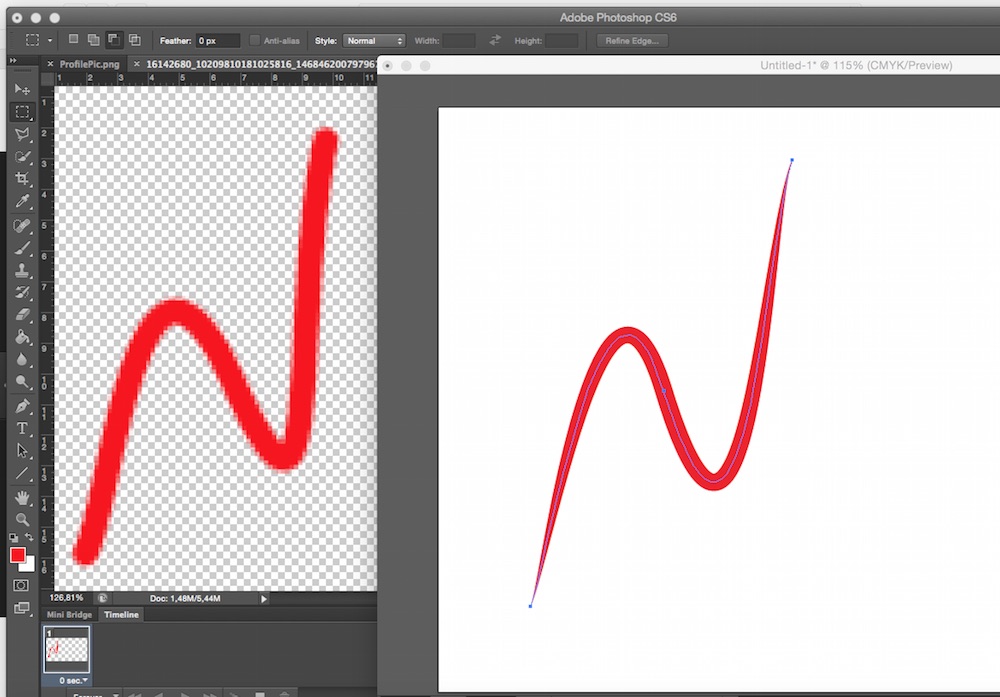Image resolution: width=1000 pixels, height=697 pixels.
Task: Expand the toolbox with double-arrow icon
Action: [x=13, y=61]
